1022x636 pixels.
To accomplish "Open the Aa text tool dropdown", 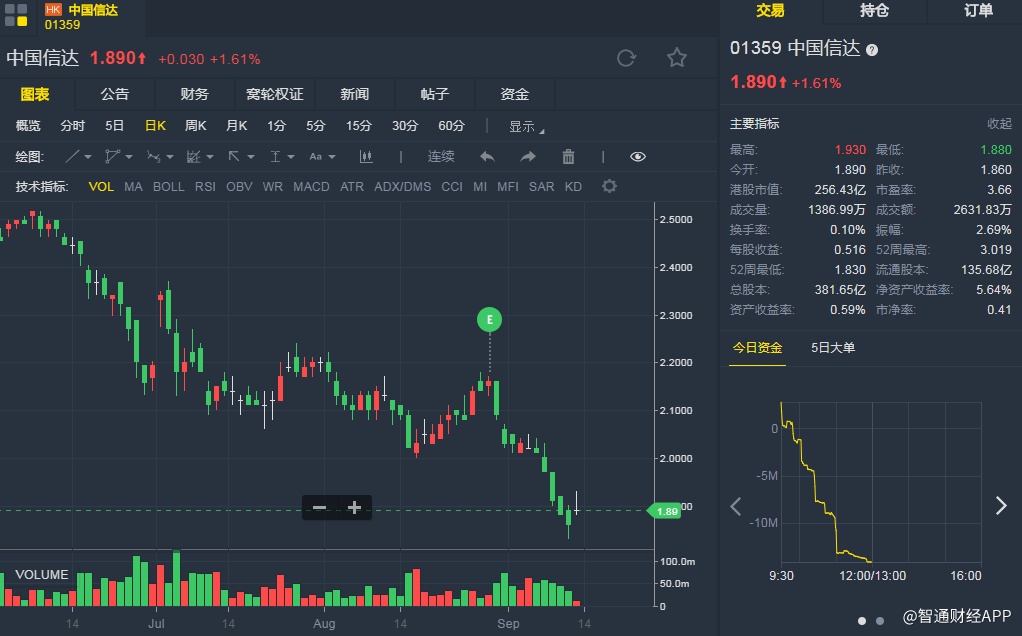I will click(x=321, y=157).
